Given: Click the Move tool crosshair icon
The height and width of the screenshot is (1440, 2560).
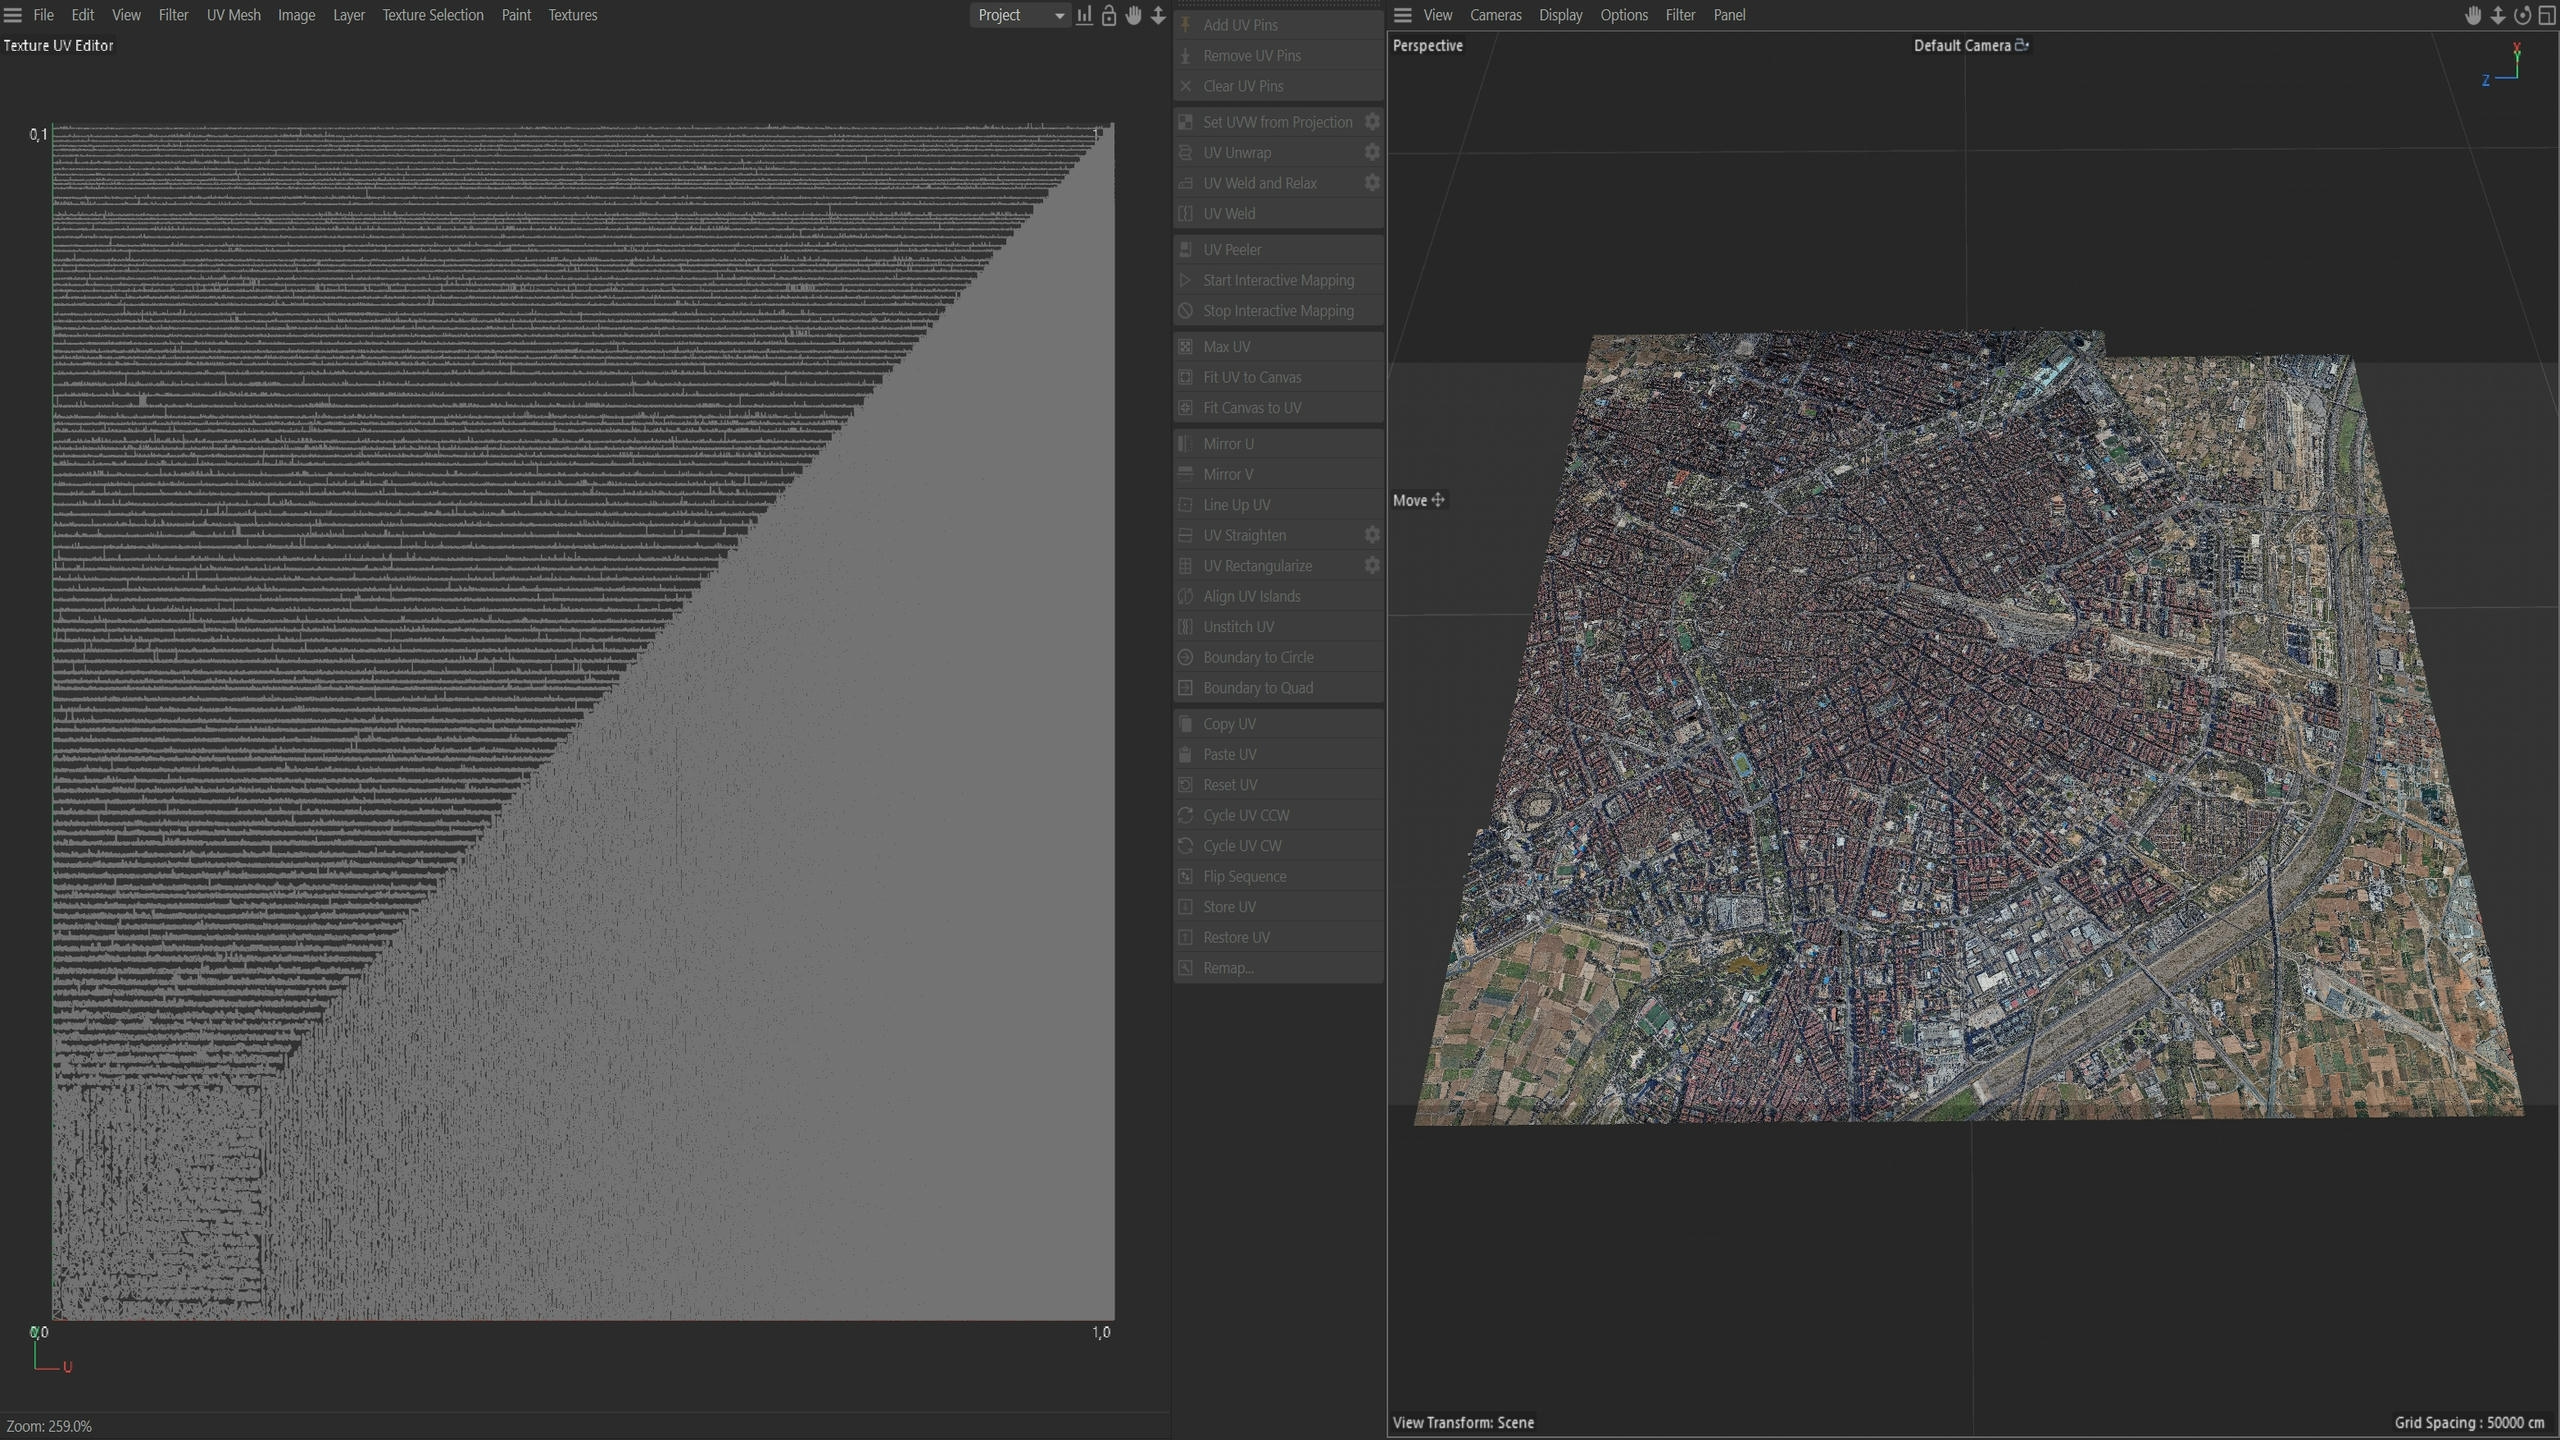Looking at the screenshot, I should pos(1438,500).
